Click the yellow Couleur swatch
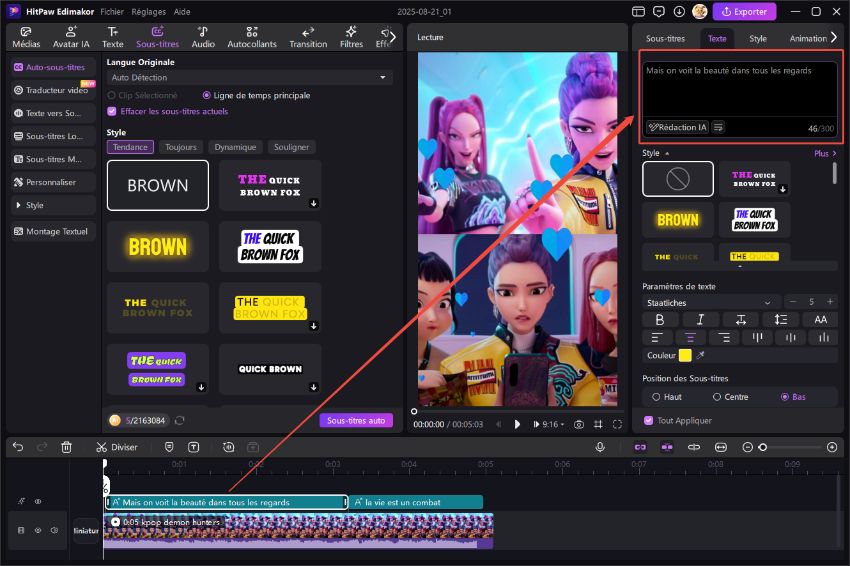The width and height of the screenshot is (850, 566). [685, 355]
